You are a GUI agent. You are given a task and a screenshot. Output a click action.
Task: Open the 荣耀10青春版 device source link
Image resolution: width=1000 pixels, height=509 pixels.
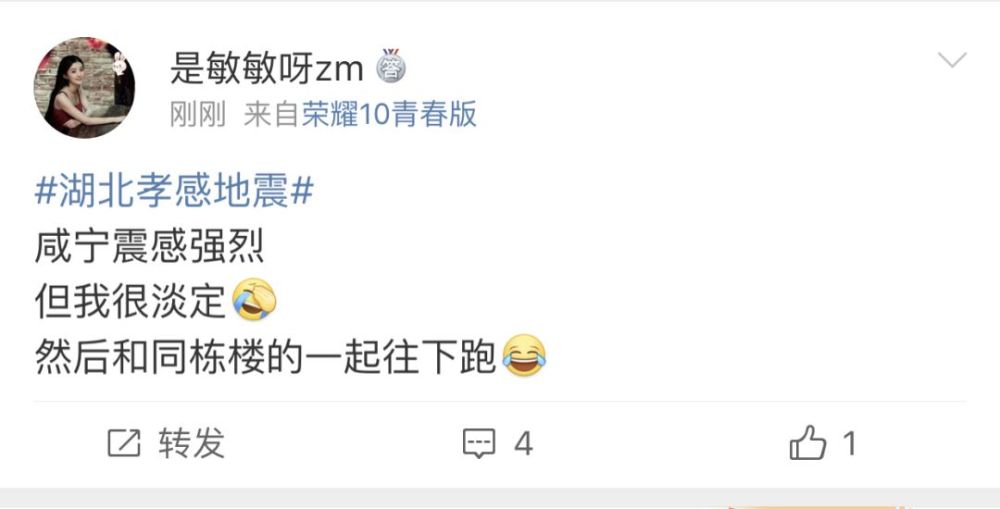[x=389, y=115]
